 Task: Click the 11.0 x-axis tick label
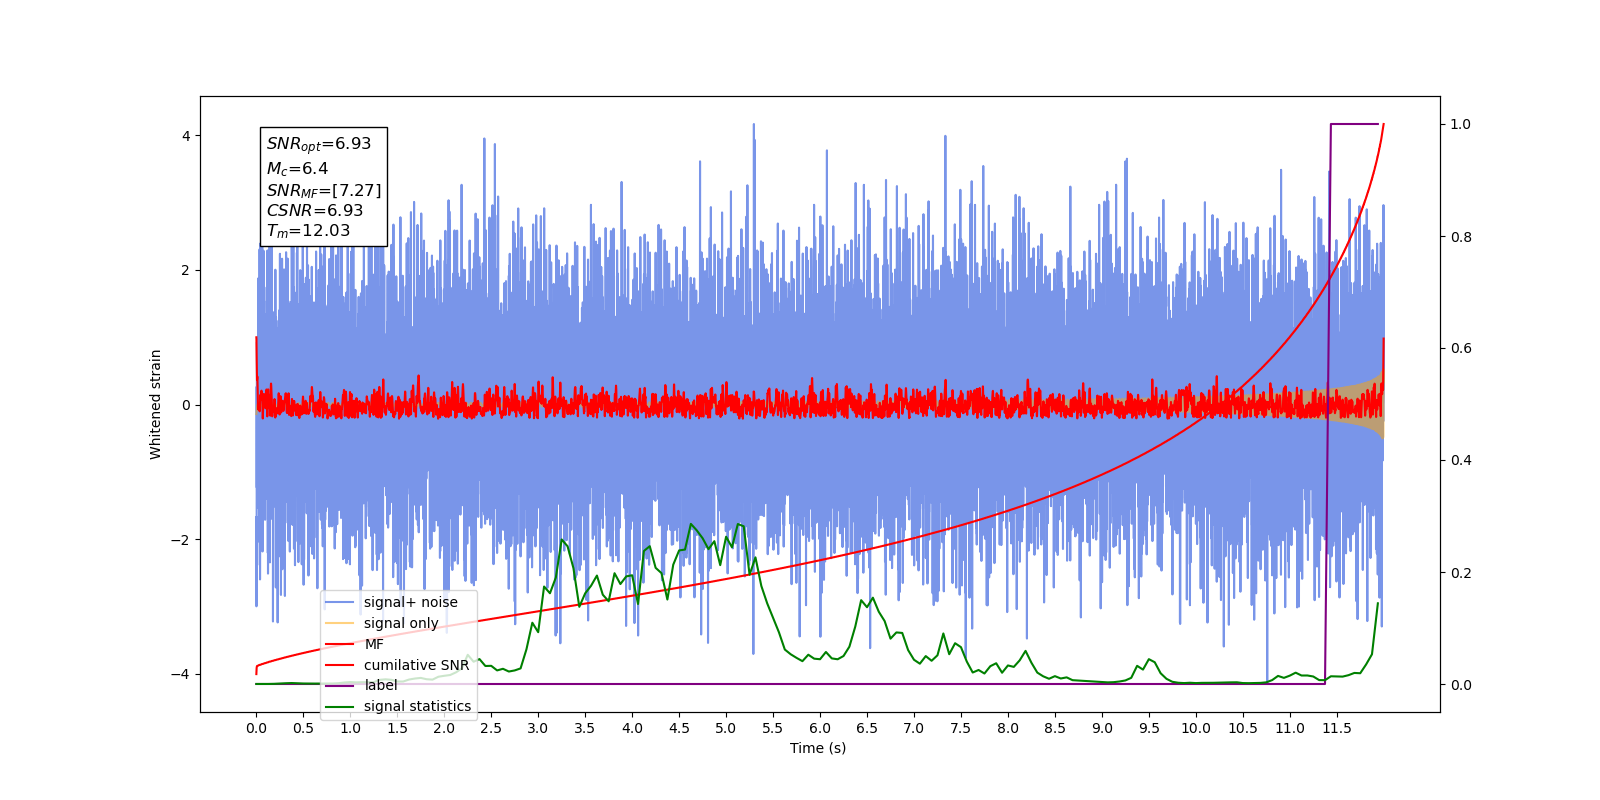[1290, 728]
